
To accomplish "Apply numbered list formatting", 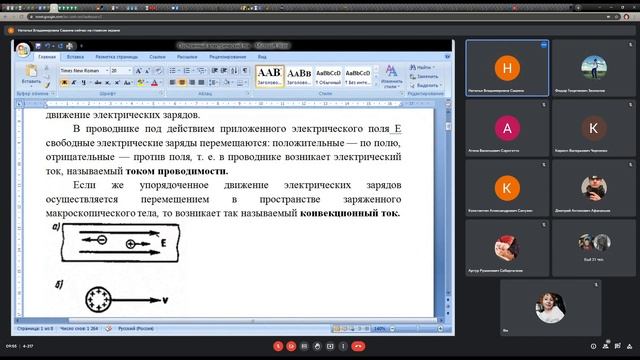I will [187, 71].
